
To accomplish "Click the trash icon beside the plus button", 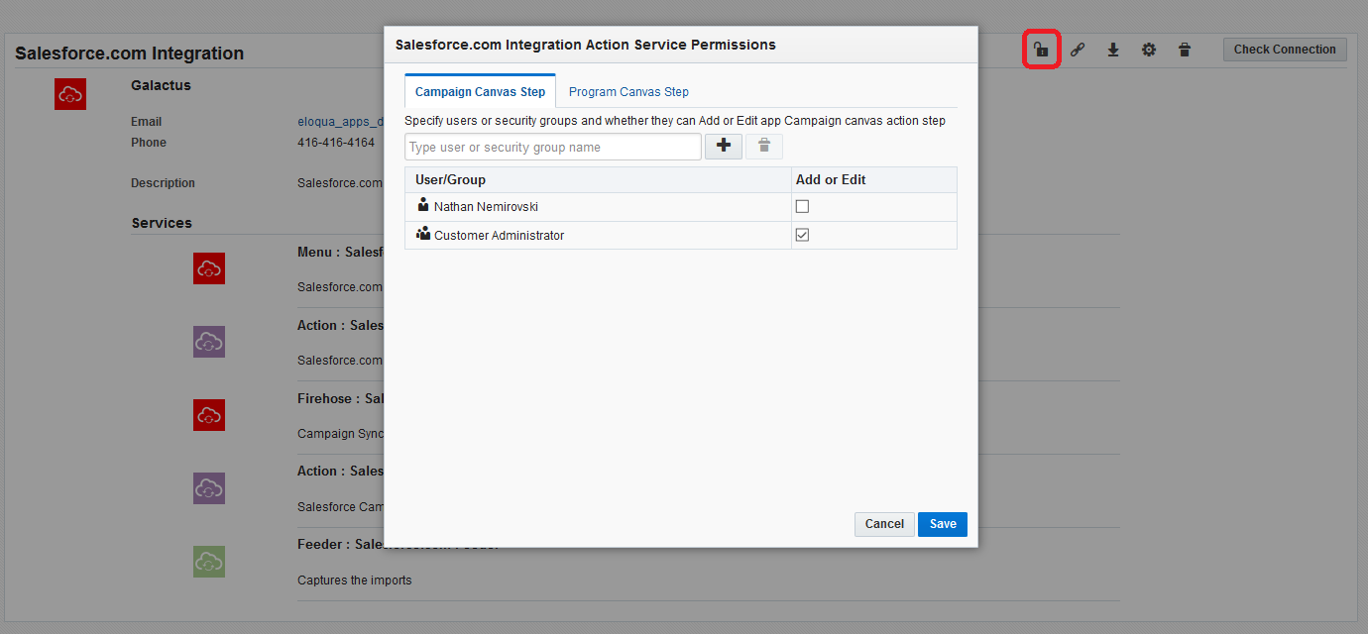I will [764, 146].
